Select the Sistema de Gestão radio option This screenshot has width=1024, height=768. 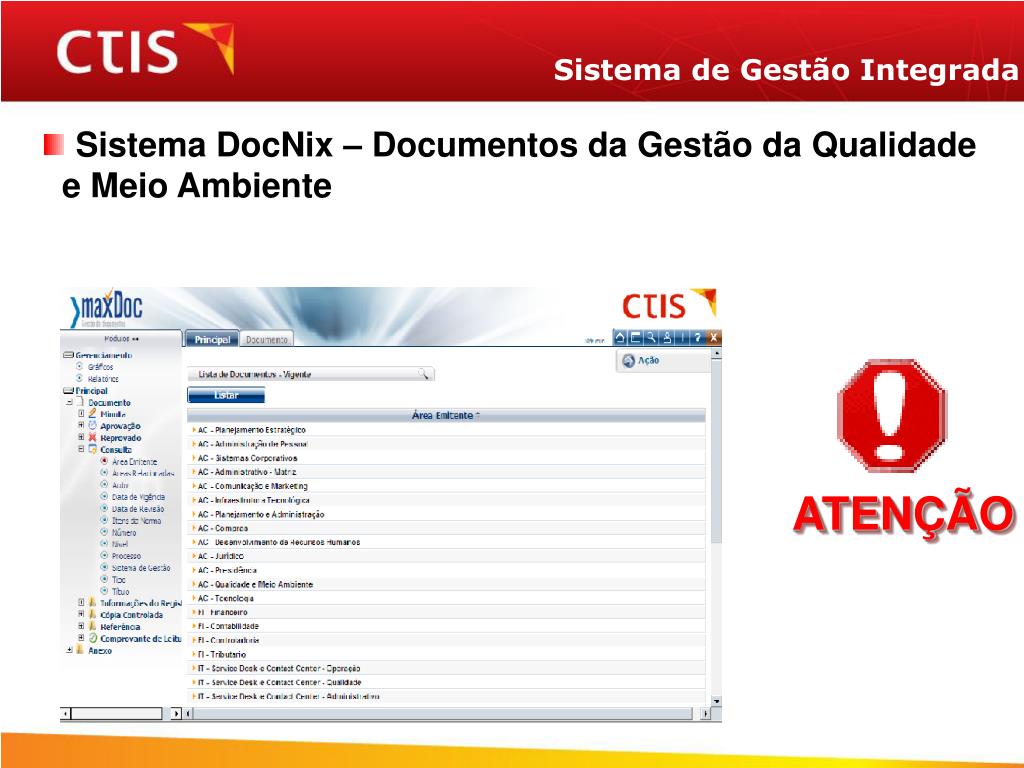(x=104, y=567)
